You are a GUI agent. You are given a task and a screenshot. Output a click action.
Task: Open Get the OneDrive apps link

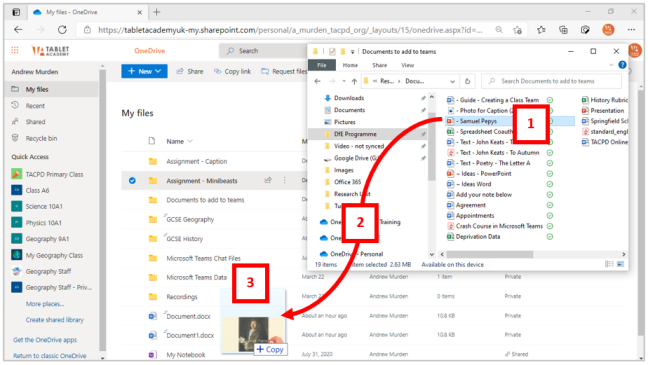45,340
